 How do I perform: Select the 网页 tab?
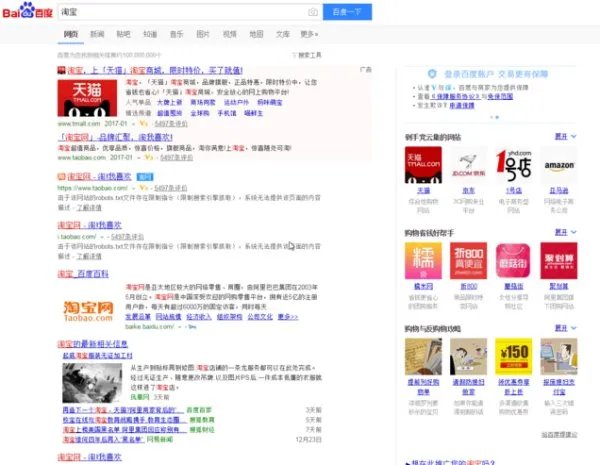click(71, 34)
